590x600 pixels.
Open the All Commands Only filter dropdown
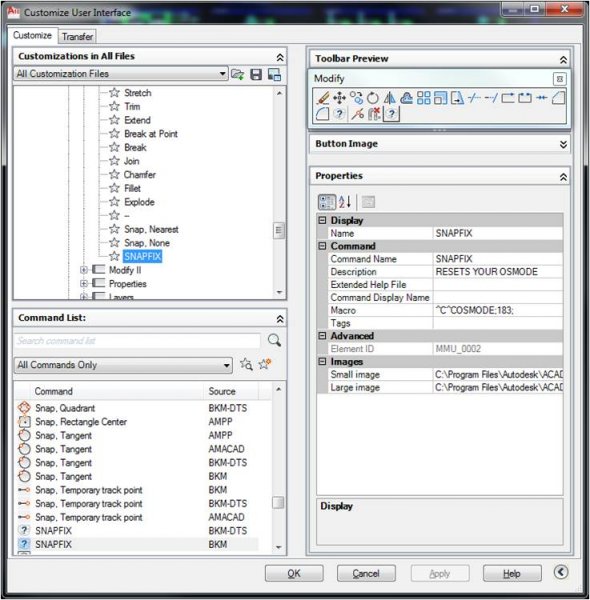click(x=123, y=365)
